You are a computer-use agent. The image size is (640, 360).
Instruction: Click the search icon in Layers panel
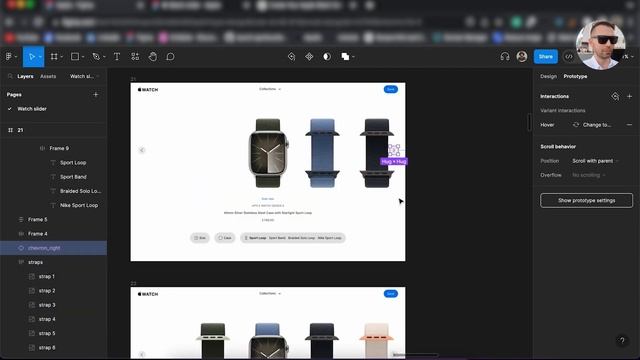(x=10, y=76)
